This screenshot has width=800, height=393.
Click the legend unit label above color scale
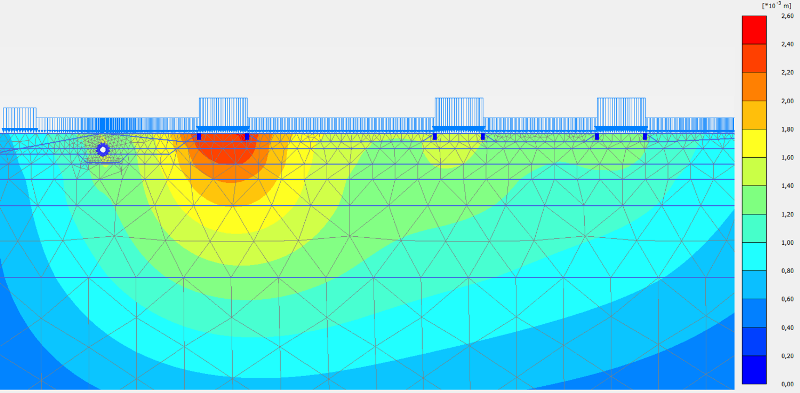point(777,6)
